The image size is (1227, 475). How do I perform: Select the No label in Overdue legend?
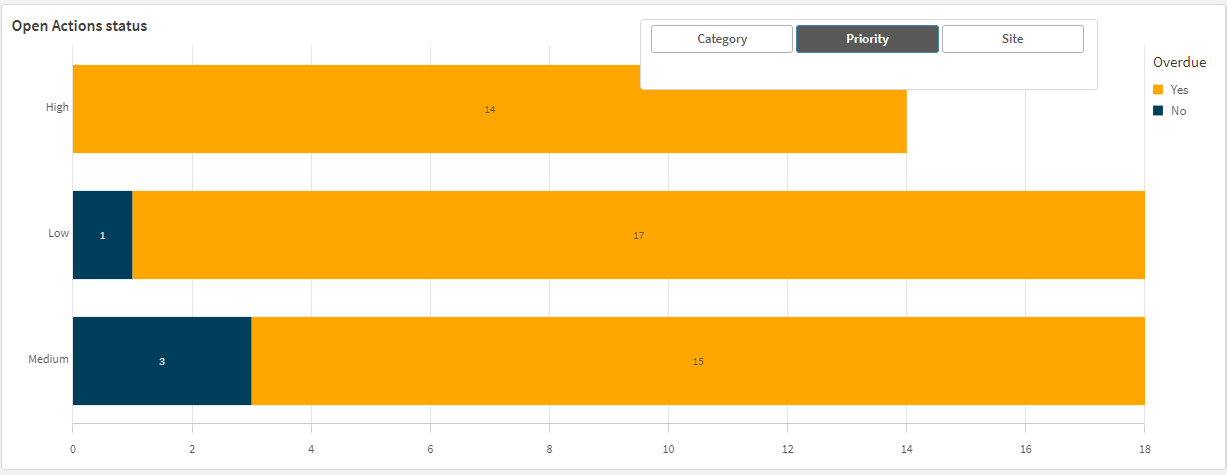point(1178,111)
